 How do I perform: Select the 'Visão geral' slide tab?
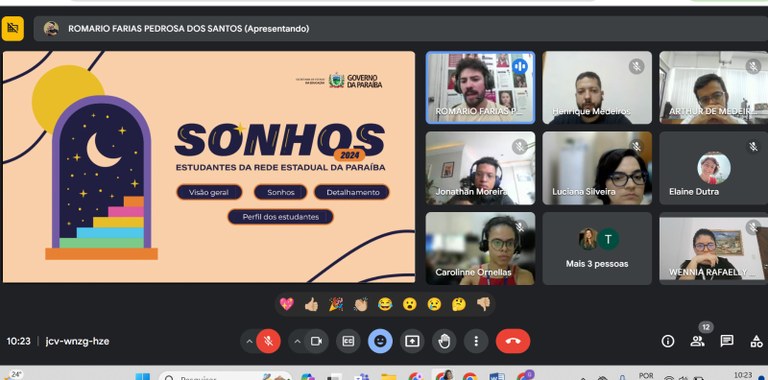pos(209,192)
